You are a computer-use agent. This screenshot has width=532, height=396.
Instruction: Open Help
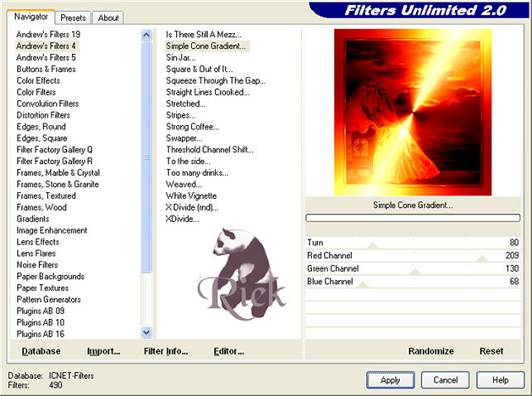pyautogui.click(x=500, y=380)
